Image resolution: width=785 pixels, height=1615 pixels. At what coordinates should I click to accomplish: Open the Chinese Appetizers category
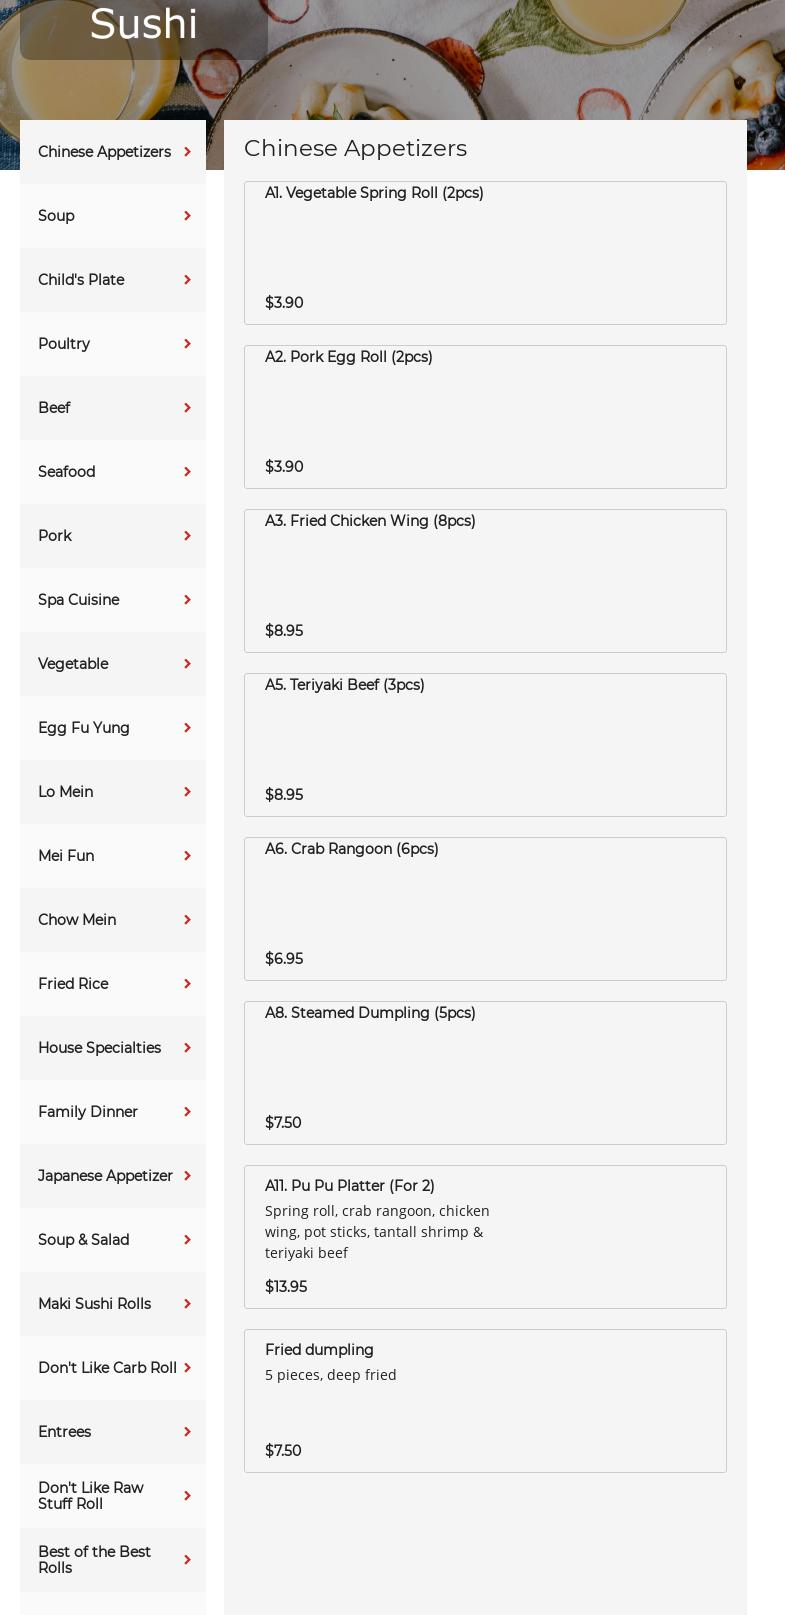click(x=105, y=152)
